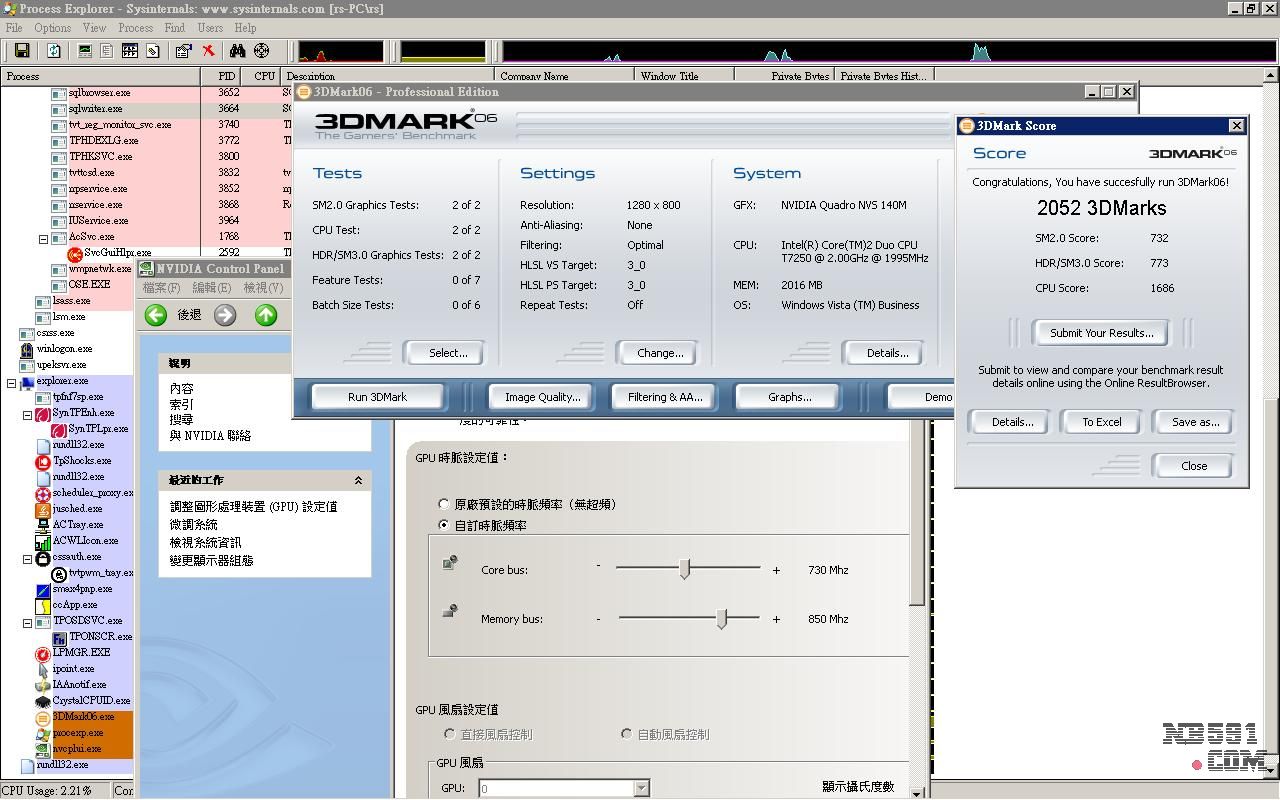Image resolution: width=1280 pixels, height=800 pixels.
Task: Select the factory default clock radio button
Action: [444, 505]
